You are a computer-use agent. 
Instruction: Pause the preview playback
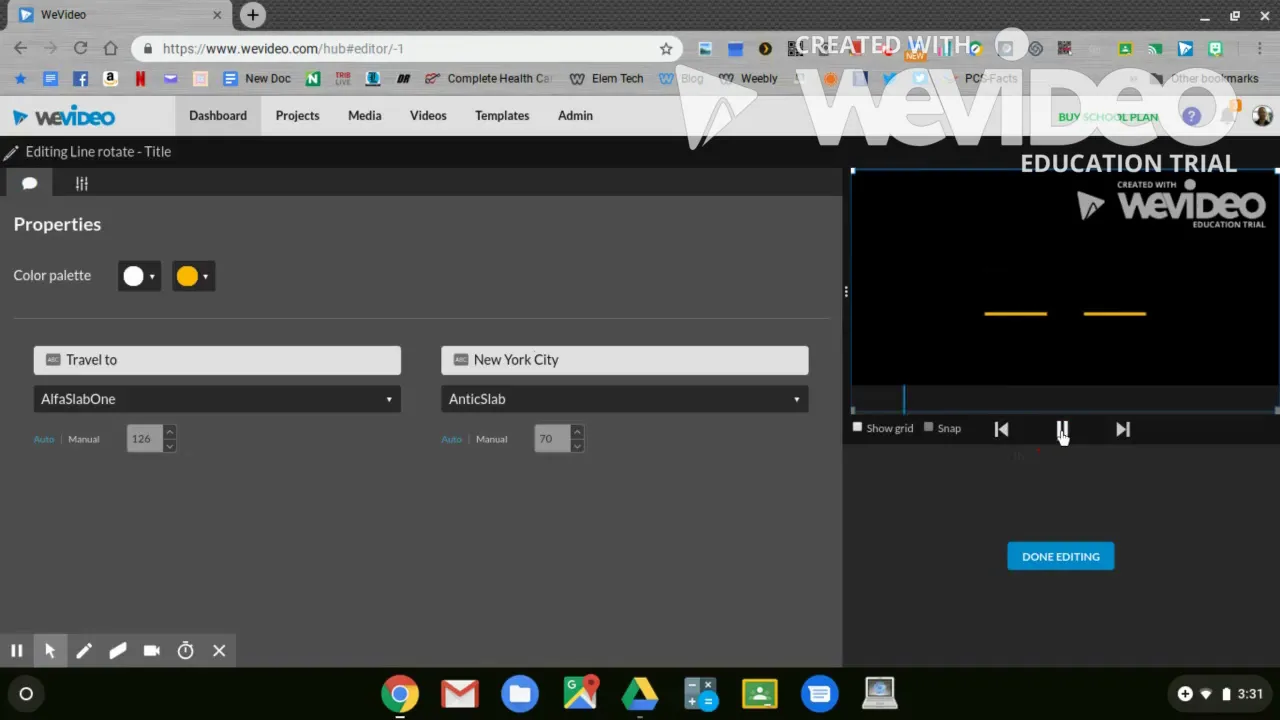1062,429
